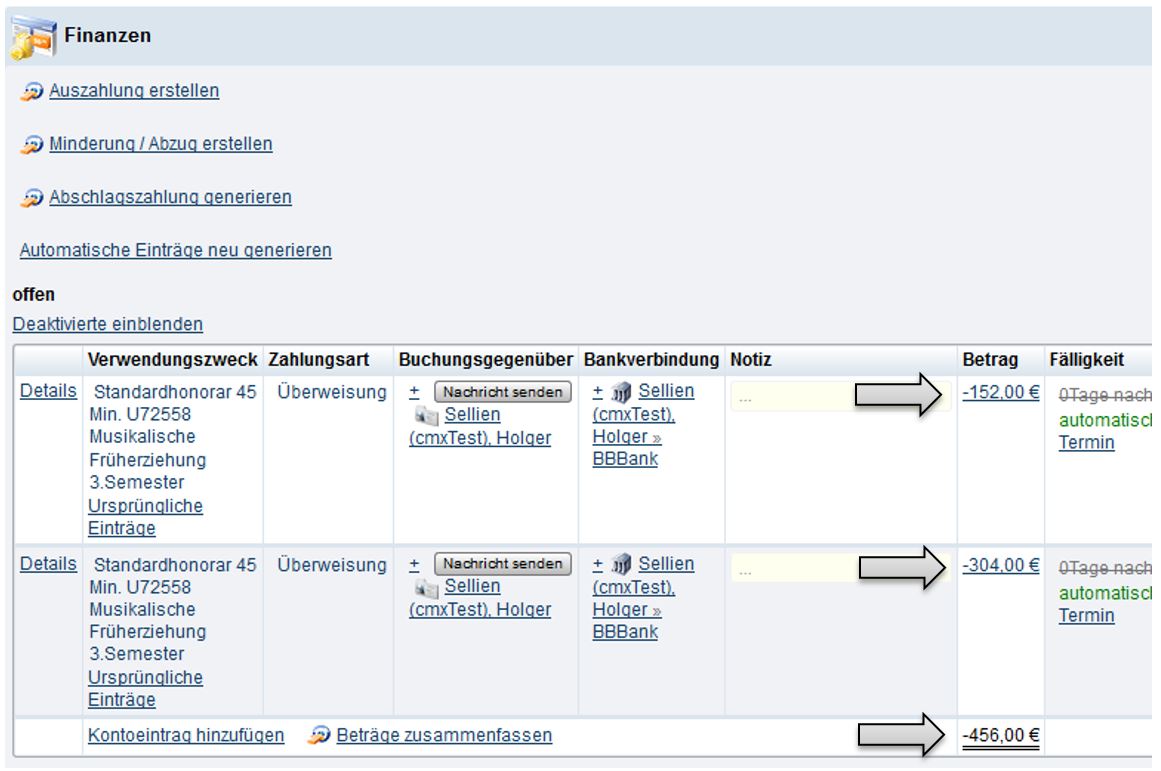Open Details for the -304,00 € entry
1161x771 pixels.
(x=48, y=564)
